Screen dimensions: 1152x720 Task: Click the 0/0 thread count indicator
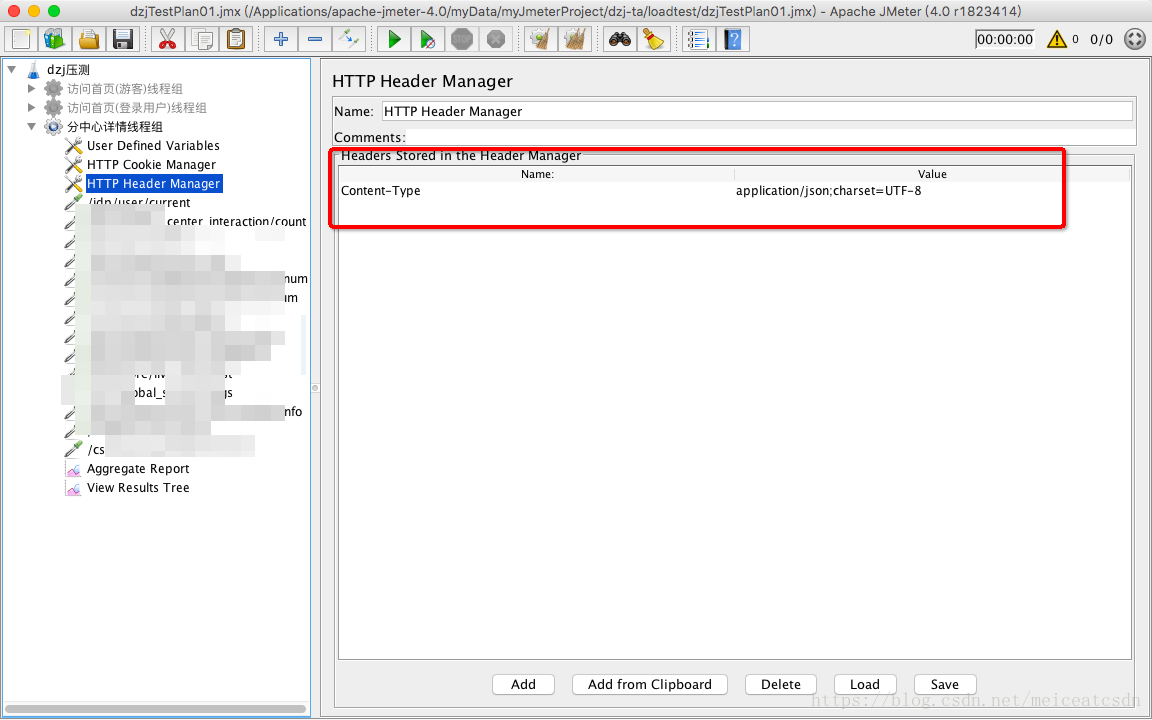[x=1101, y=39]
